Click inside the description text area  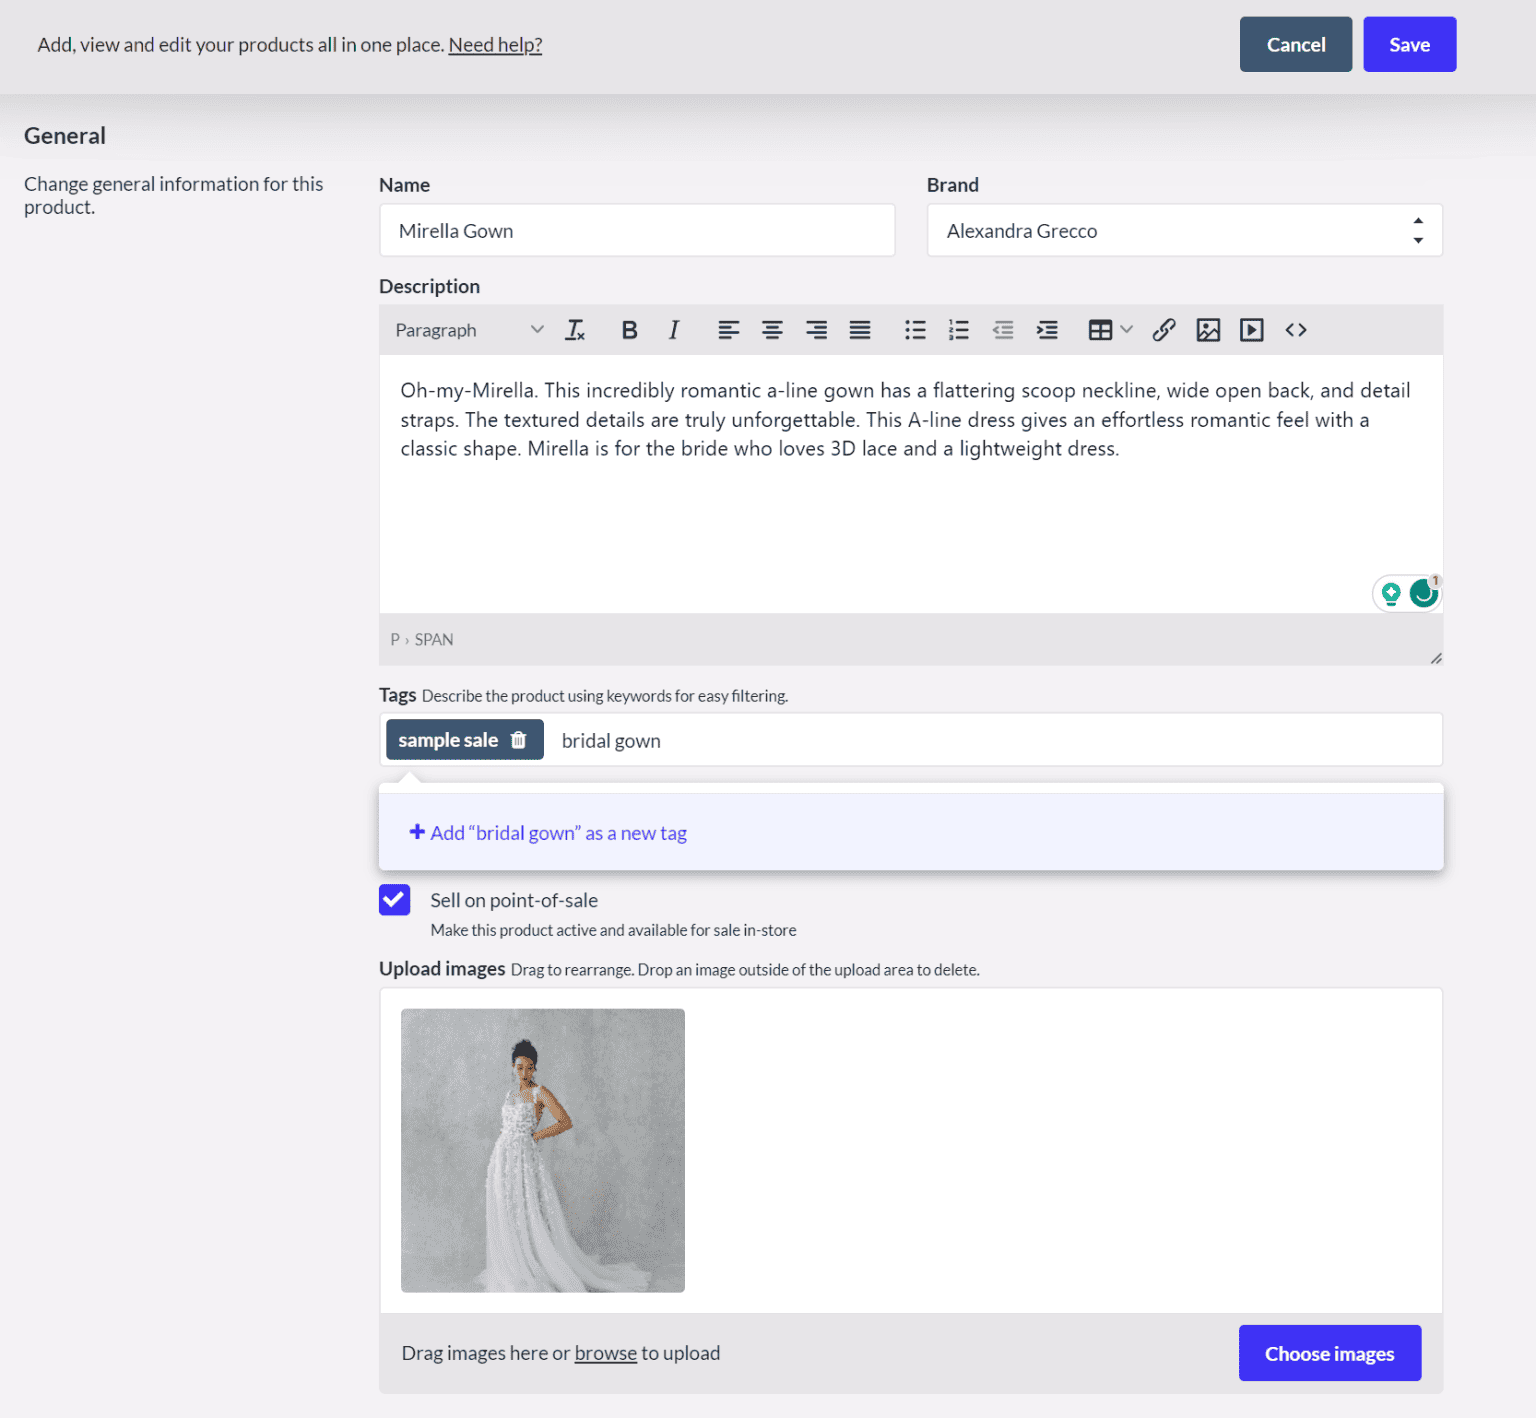911,484
